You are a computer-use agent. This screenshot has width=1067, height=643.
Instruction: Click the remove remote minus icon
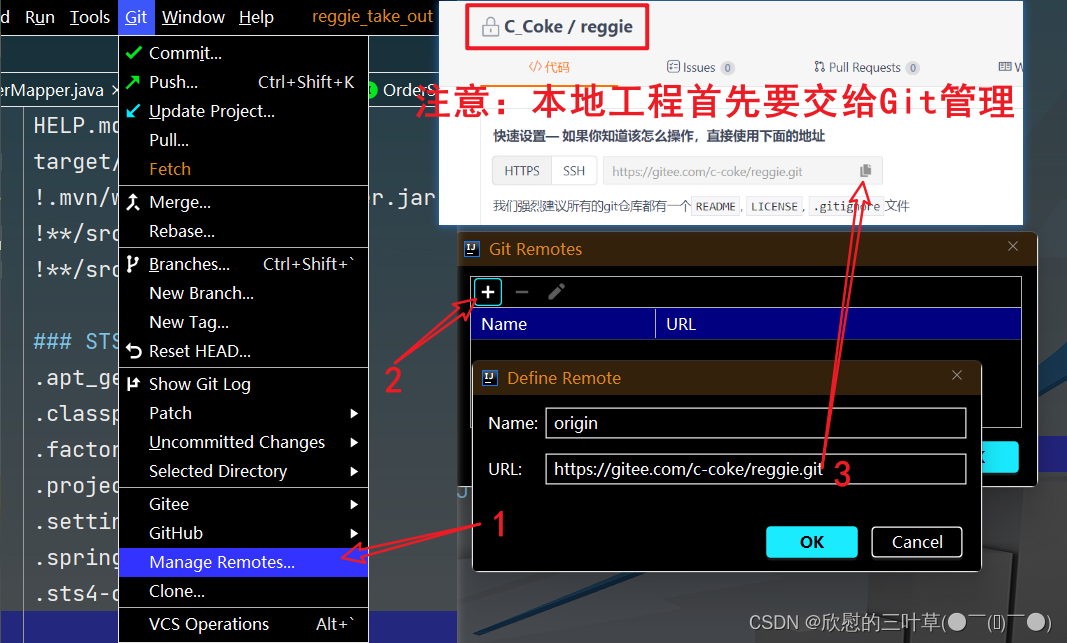coord(522,292)
